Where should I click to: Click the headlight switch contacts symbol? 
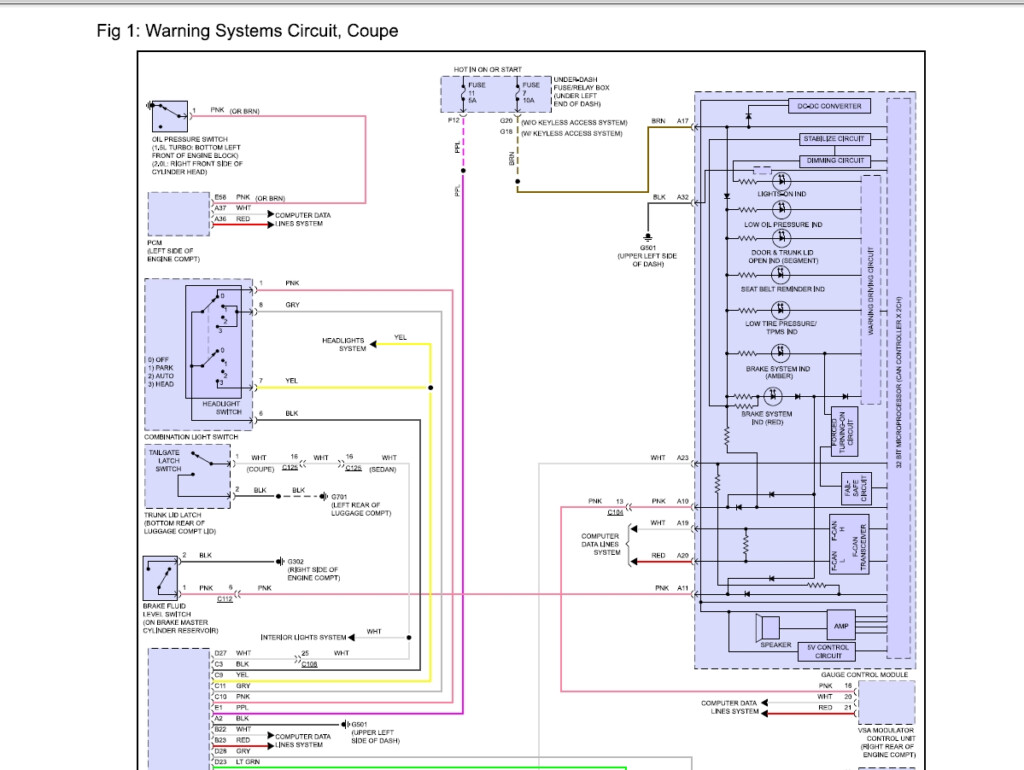(x=214, y=342)
